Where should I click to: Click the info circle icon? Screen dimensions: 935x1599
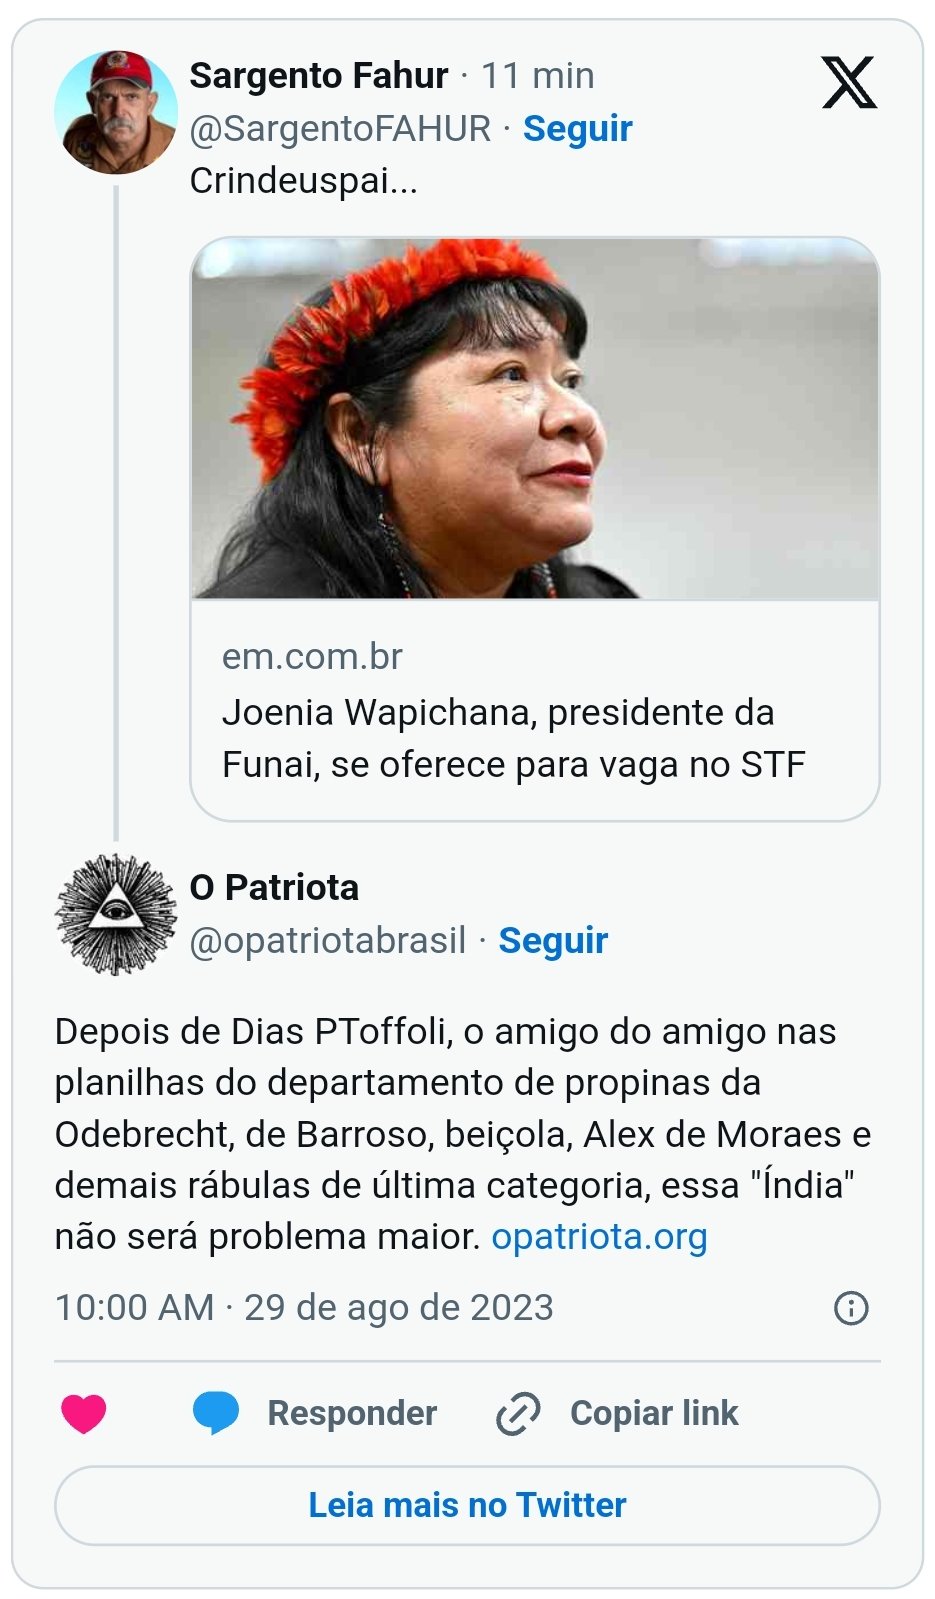[x=851, y=1308]
